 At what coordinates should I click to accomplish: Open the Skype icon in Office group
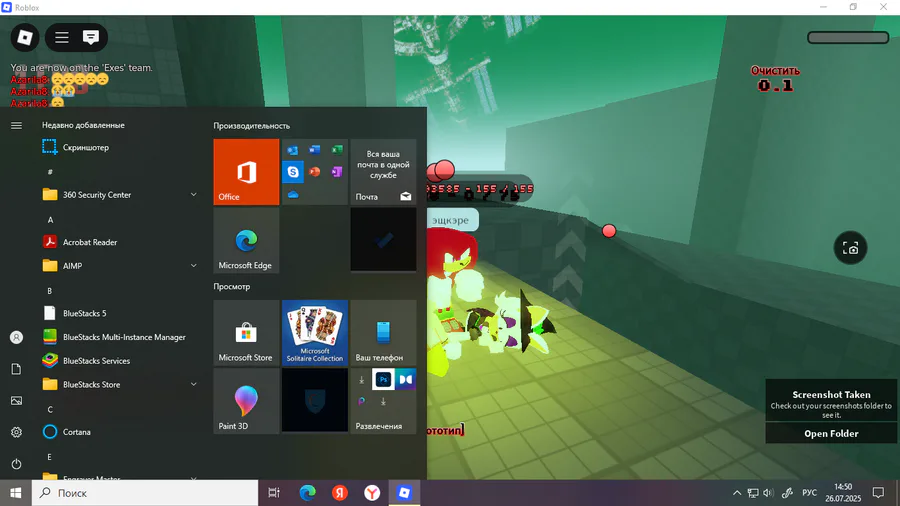(x=293, y=172)
